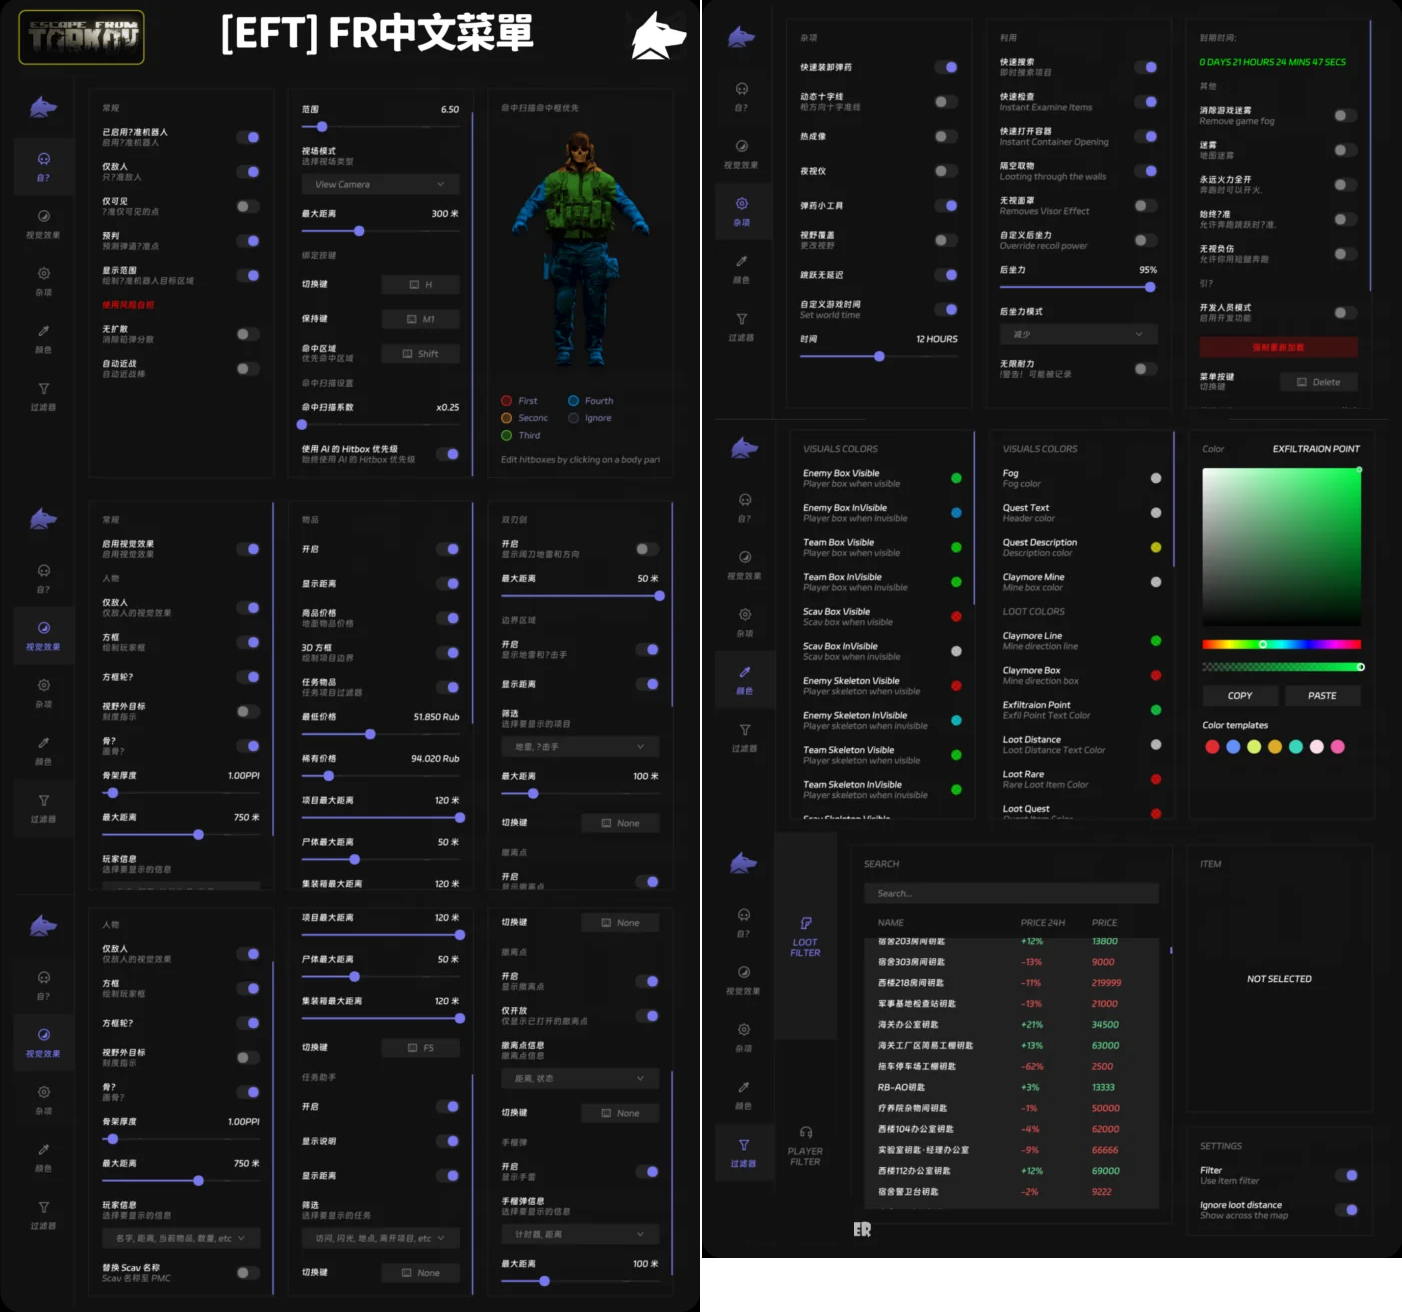The height and width of the screenshot is (1312, 1402).
Task: Click the loot Search input field
Action: 1010,893
